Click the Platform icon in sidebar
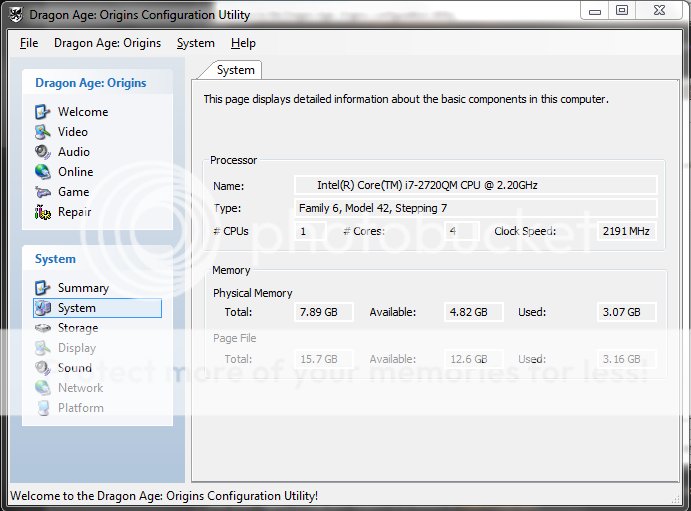 point(43,408)
